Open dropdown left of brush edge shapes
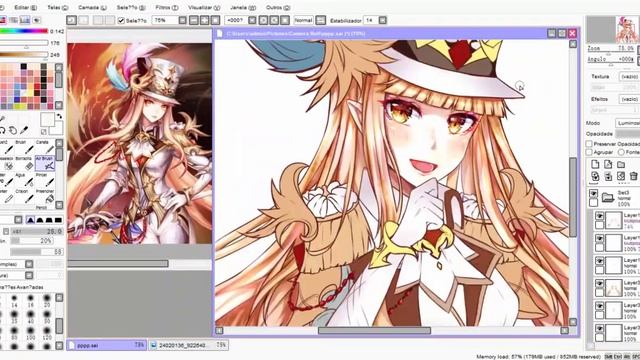640x360 pixels. point(18,220)
